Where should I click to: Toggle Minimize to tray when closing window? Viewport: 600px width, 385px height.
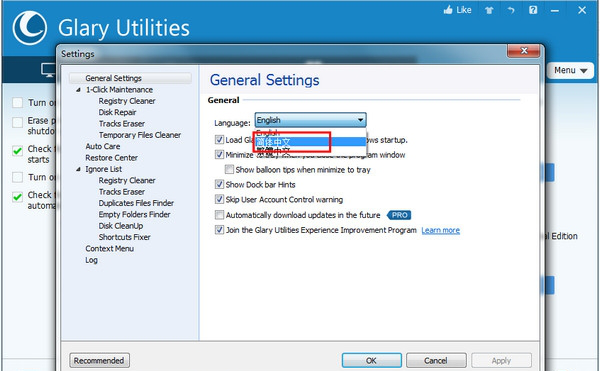219,155
